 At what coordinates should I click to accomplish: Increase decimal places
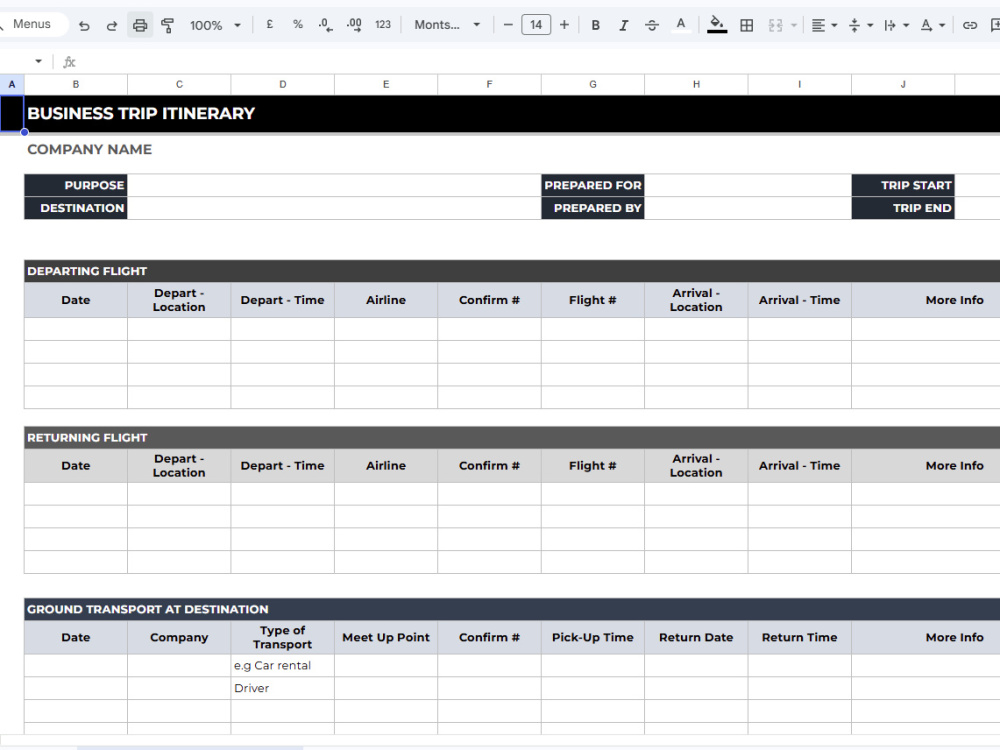(354, 25)
